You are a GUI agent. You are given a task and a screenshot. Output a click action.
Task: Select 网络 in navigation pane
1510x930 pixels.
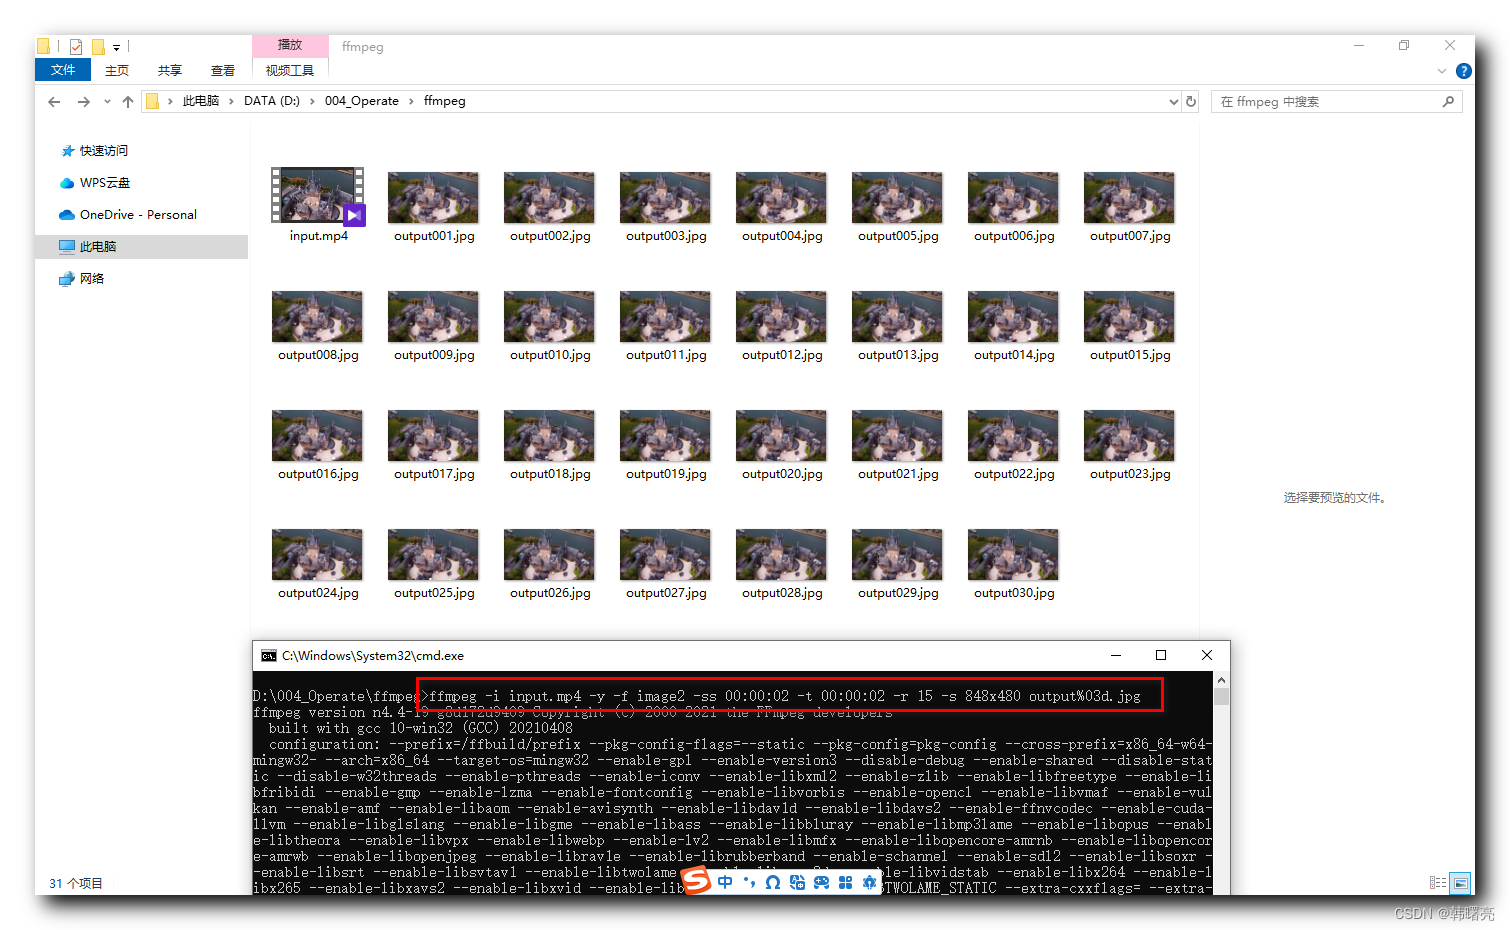(x=92, y=279)
